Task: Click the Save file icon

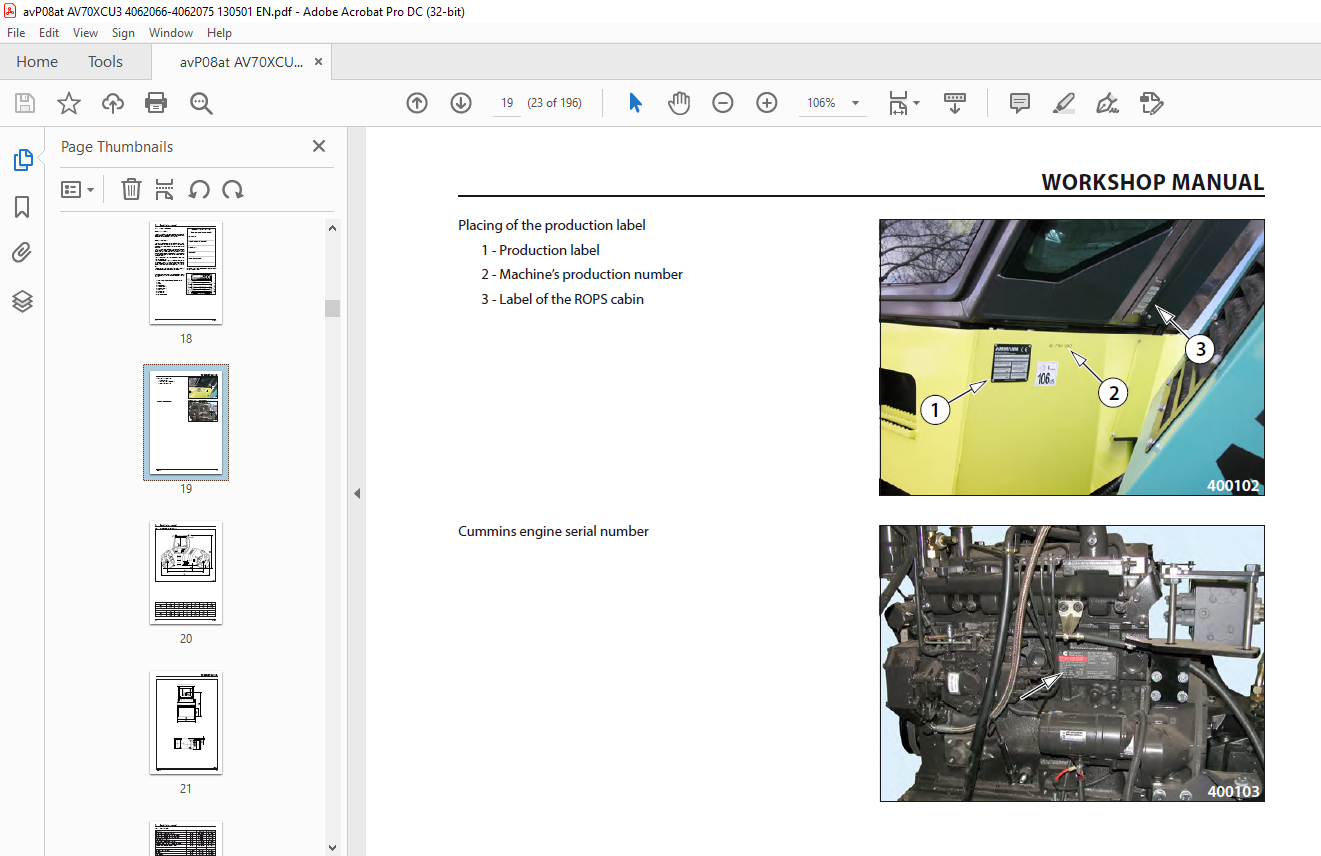Action: (x=25, y=103)
